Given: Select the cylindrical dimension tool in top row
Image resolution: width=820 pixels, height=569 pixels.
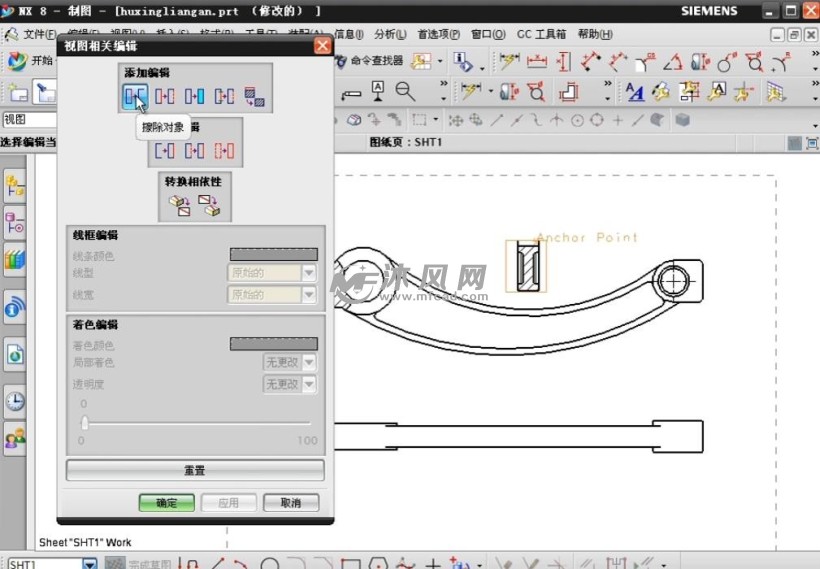Looking at the screenshot, I should pos(700,62).
